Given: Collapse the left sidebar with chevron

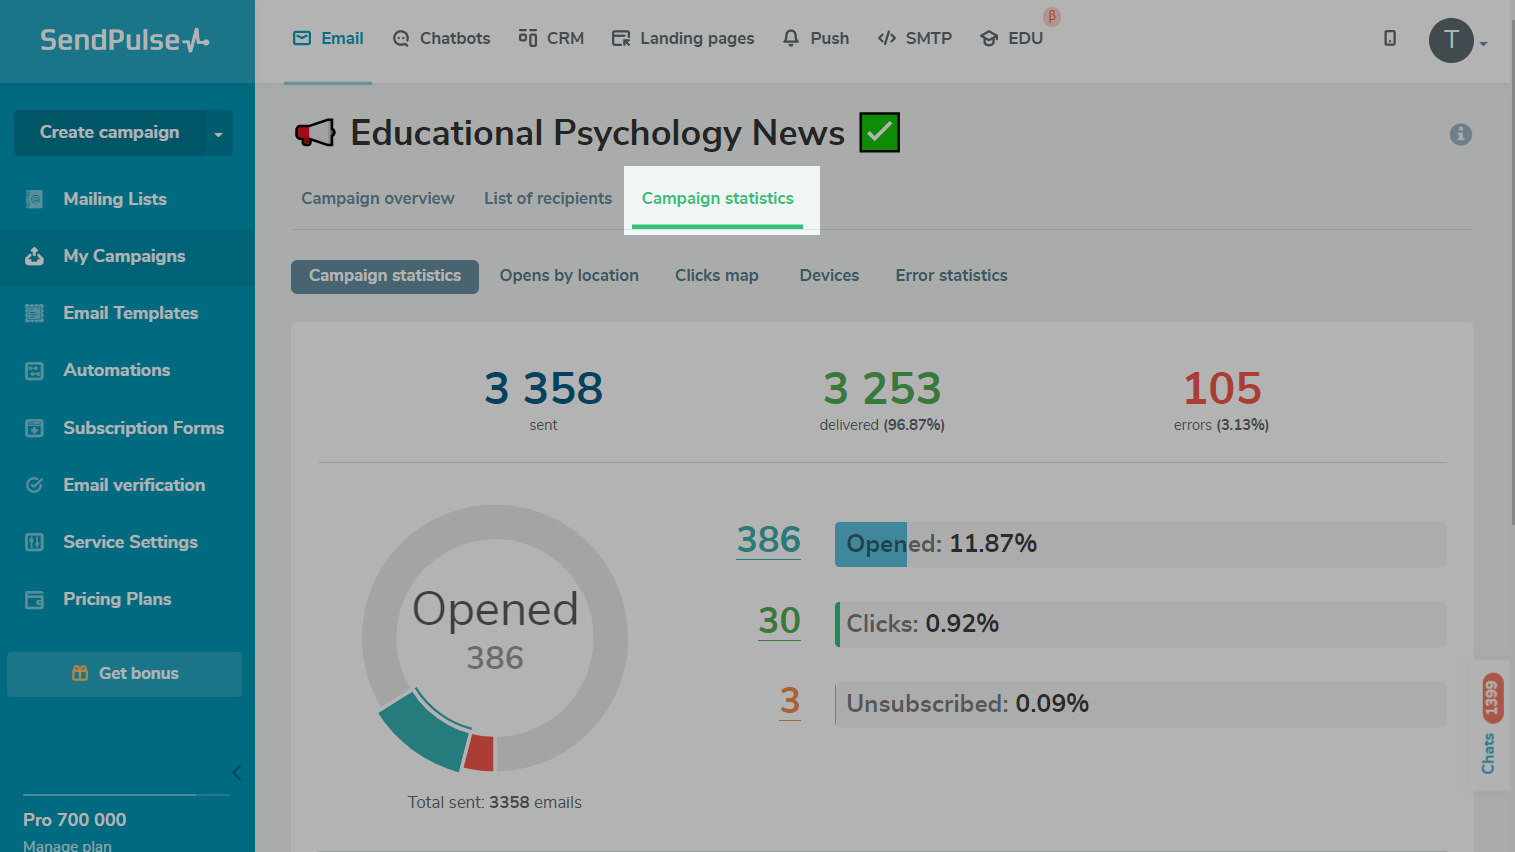Looking at the screenshot, I should [237, 772].
